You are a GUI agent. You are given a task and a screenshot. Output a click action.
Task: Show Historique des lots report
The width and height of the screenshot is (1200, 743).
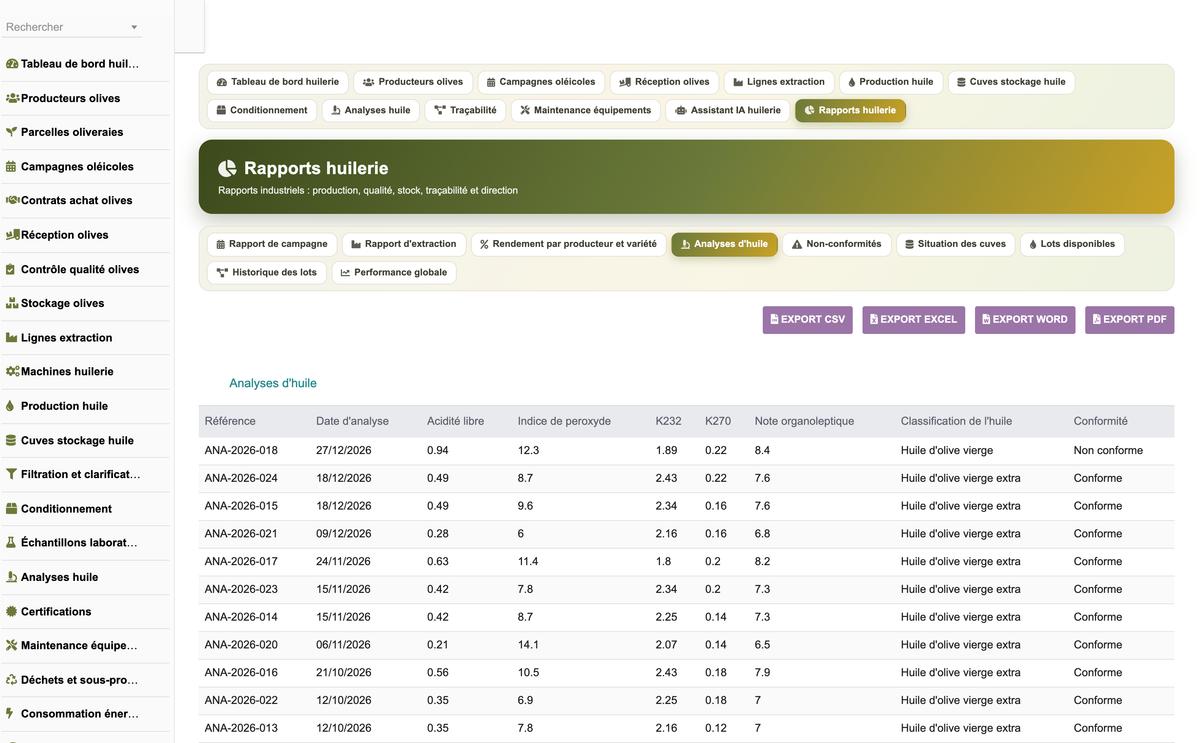click(x=266, y=272)
